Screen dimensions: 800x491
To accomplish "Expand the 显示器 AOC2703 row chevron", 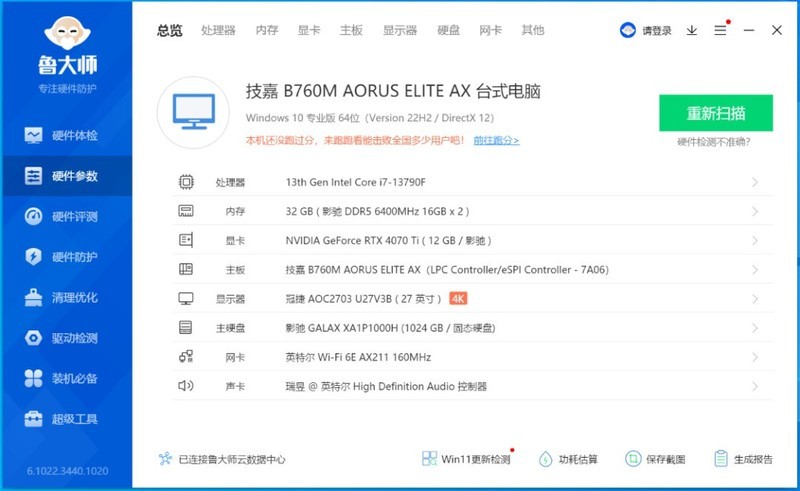I will pos(755,299).
